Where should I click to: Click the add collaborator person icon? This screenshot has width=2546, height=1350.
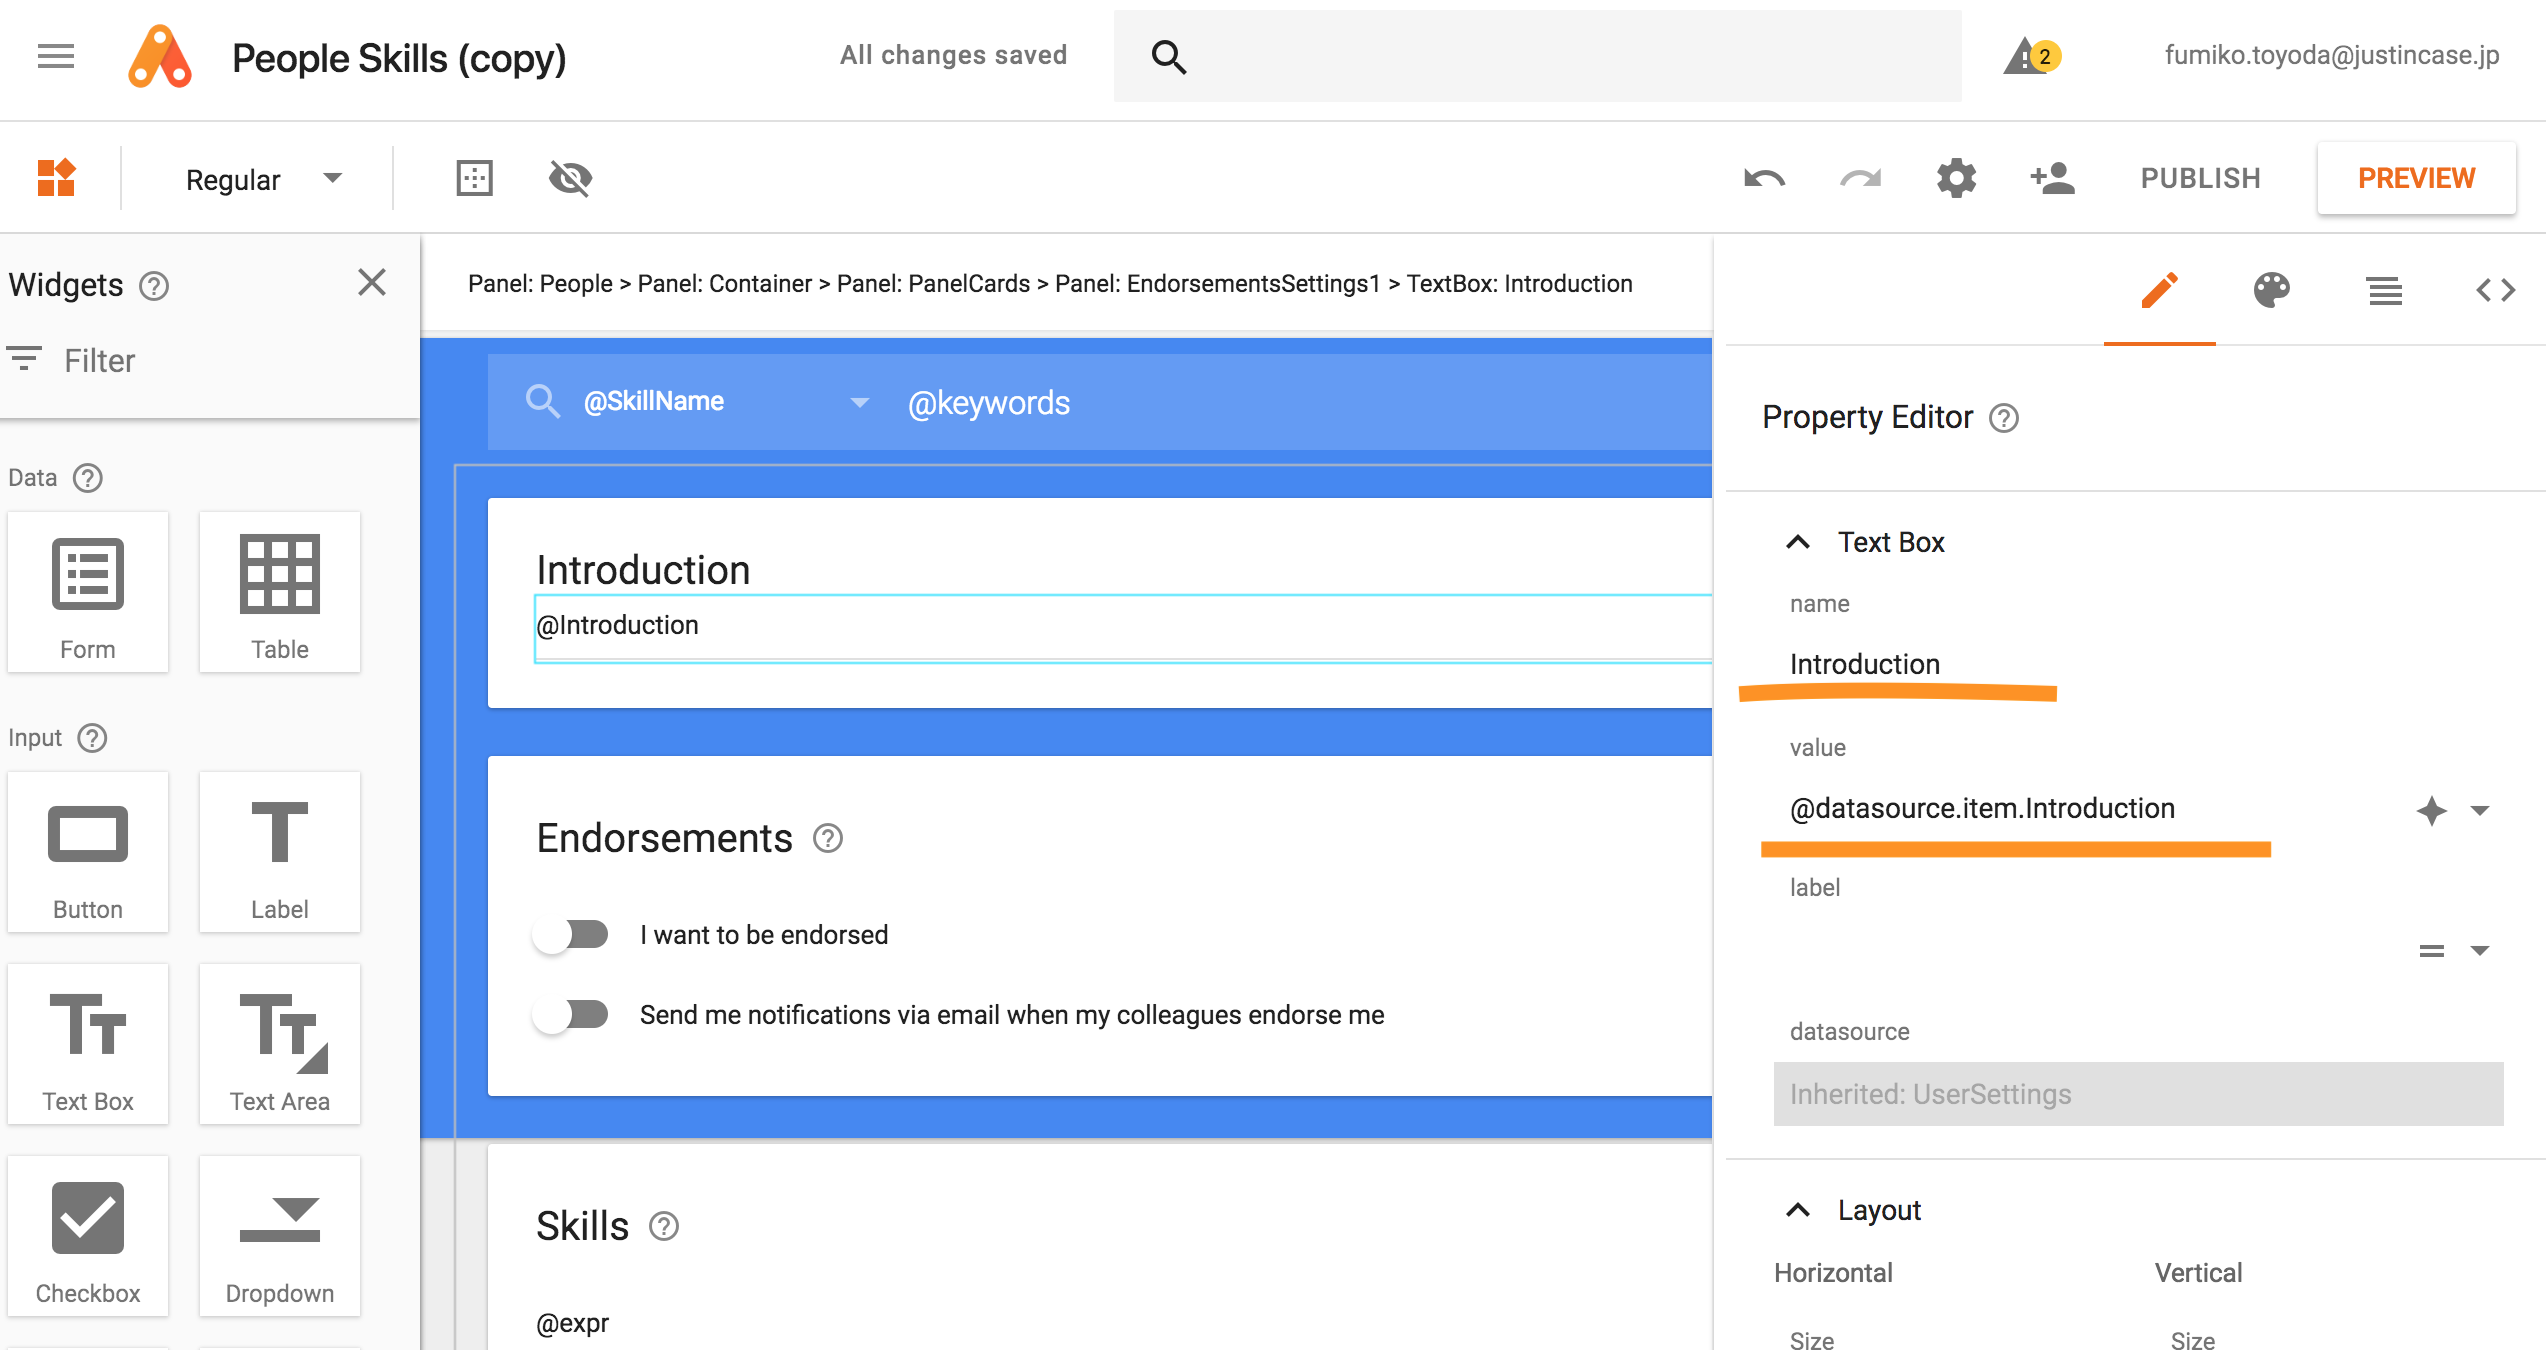[2052, 179]
